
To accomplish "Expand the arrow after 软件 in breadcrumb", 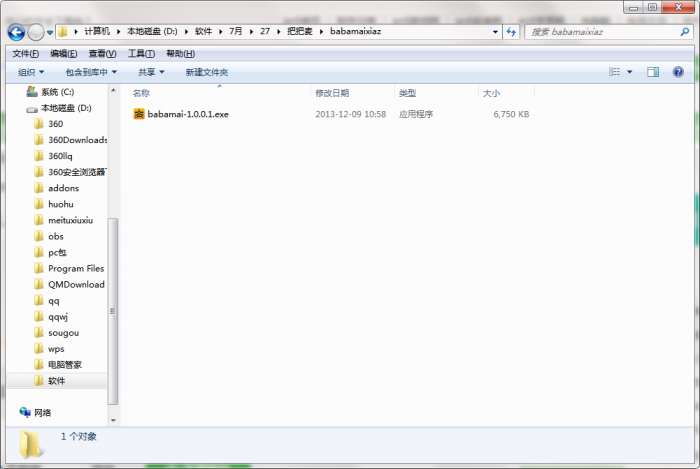I will click(x=221, y=31).
